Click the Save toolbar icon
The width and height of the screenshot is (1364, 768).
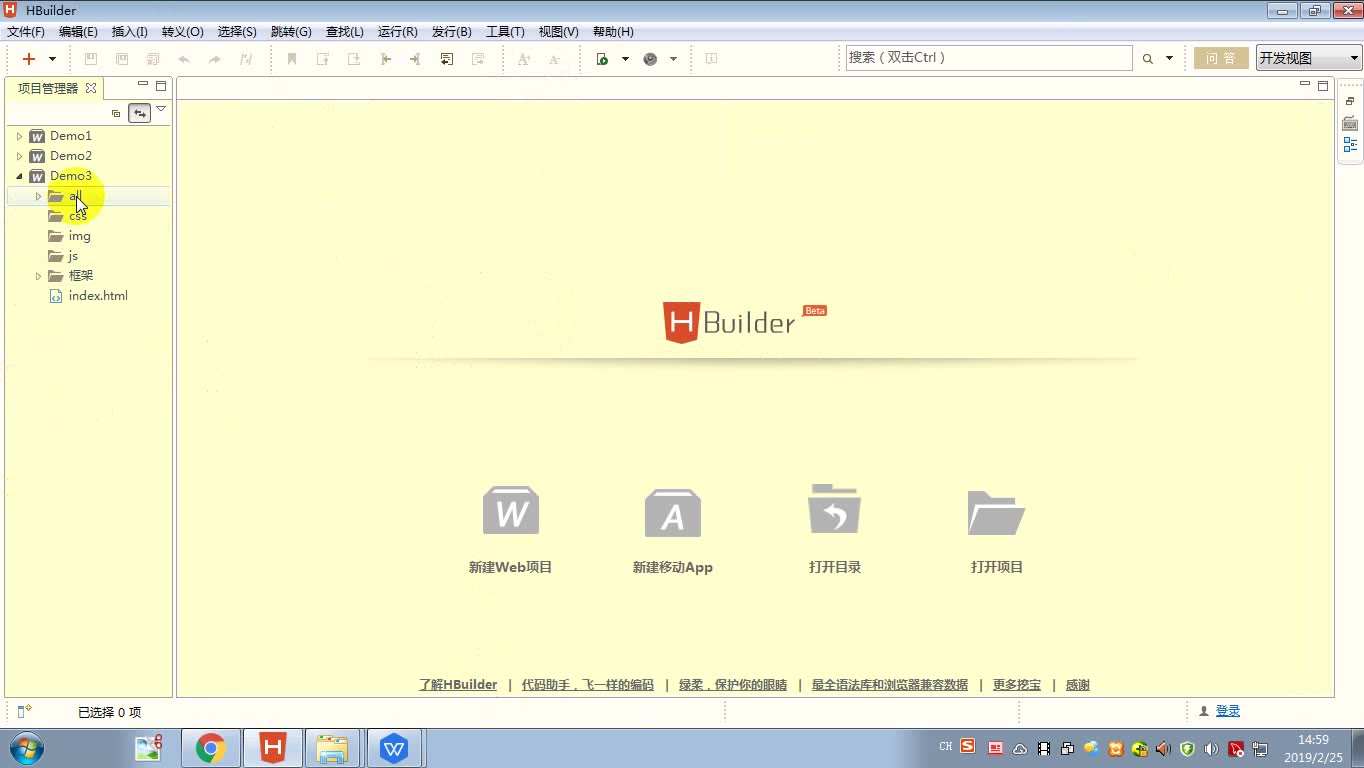[x=91, y=59]
